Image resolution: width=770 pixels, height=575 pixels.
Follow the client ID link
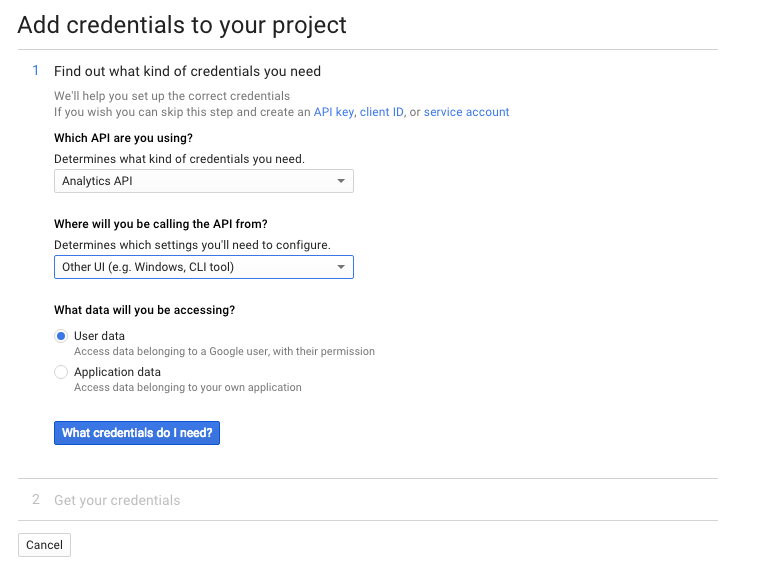point(382,112)
